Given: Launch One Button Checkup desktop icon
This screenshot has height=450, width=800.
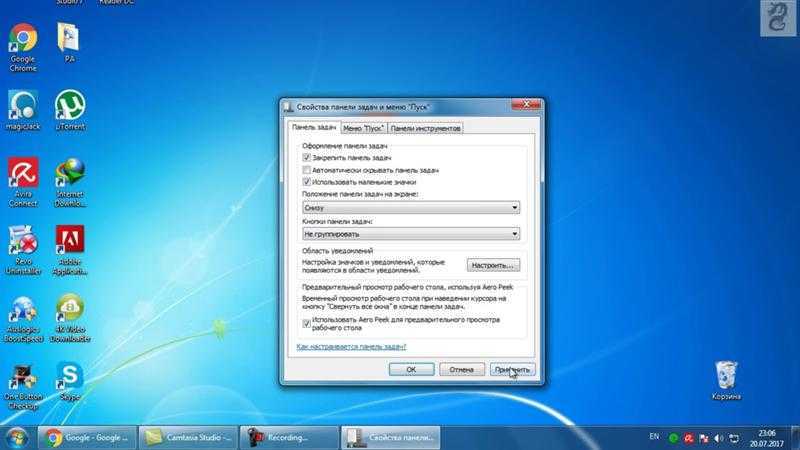Looking at the screenshot, I should 23,386.
